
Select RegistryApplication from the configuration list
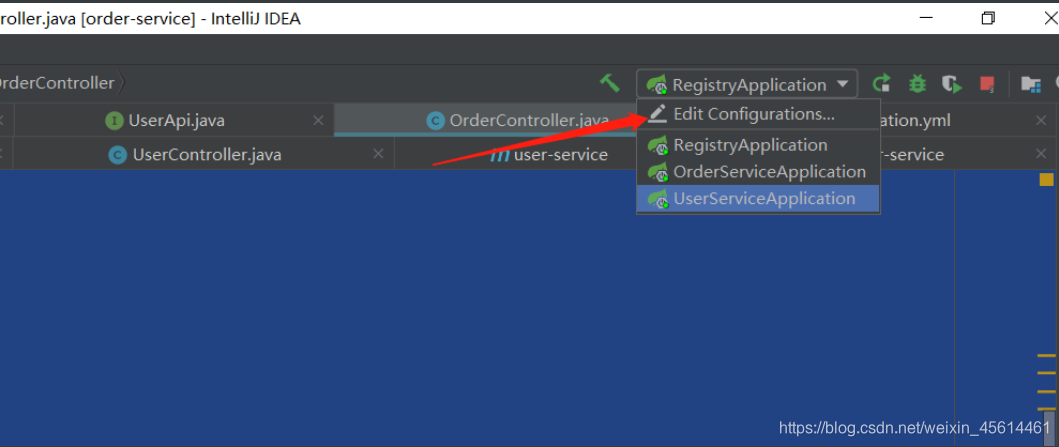(758, 145)
